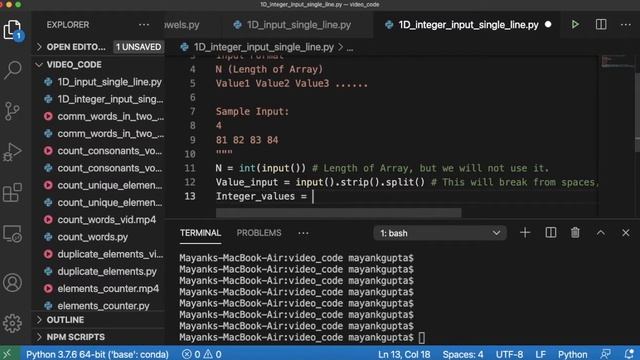Run Python file with play button

575,24
